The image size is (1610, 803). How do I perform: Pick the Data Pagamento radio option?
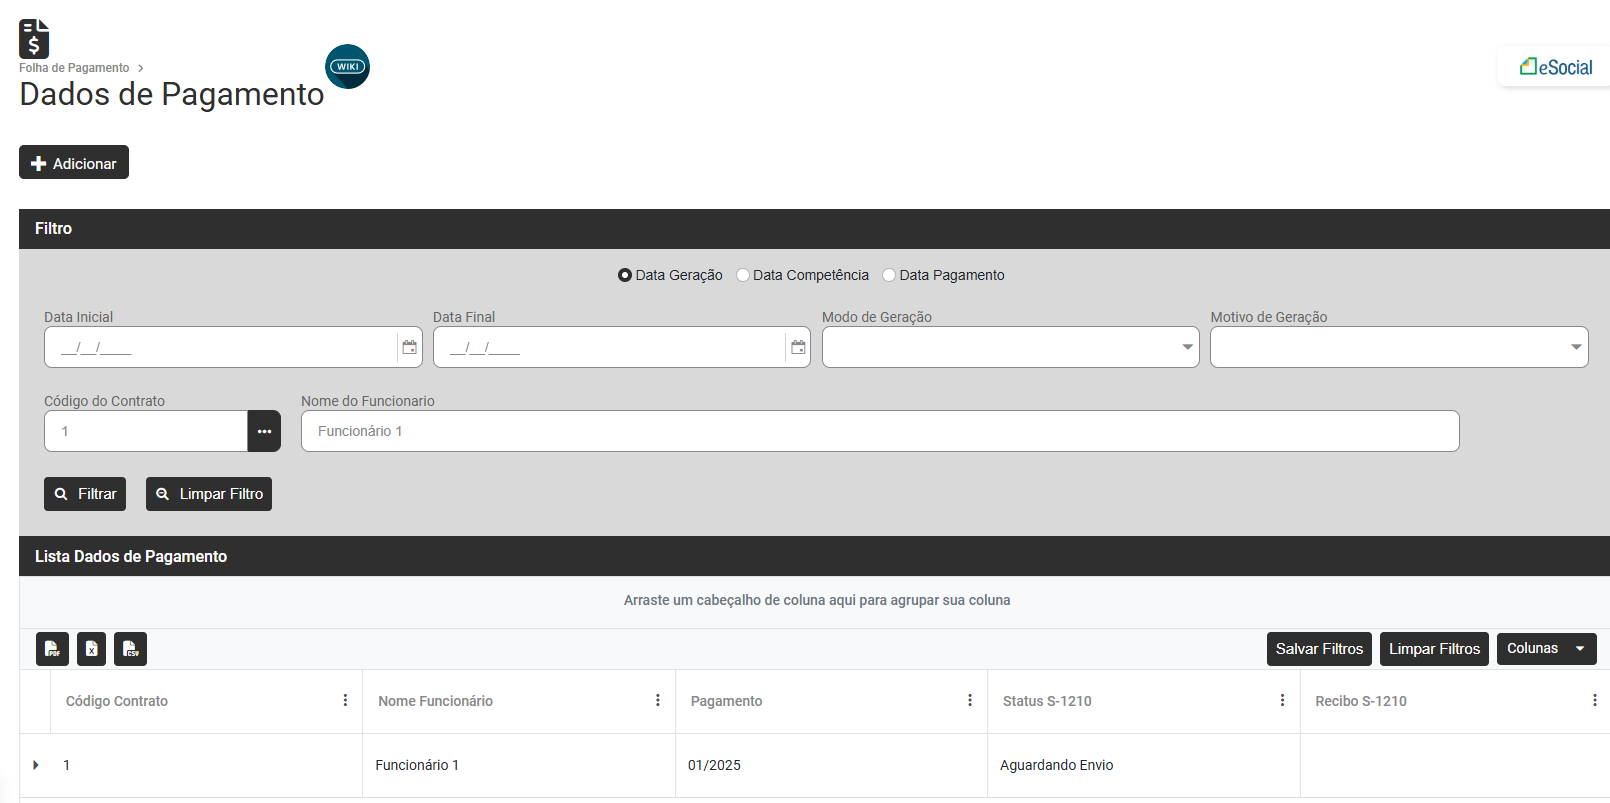(x=889, y=275)
